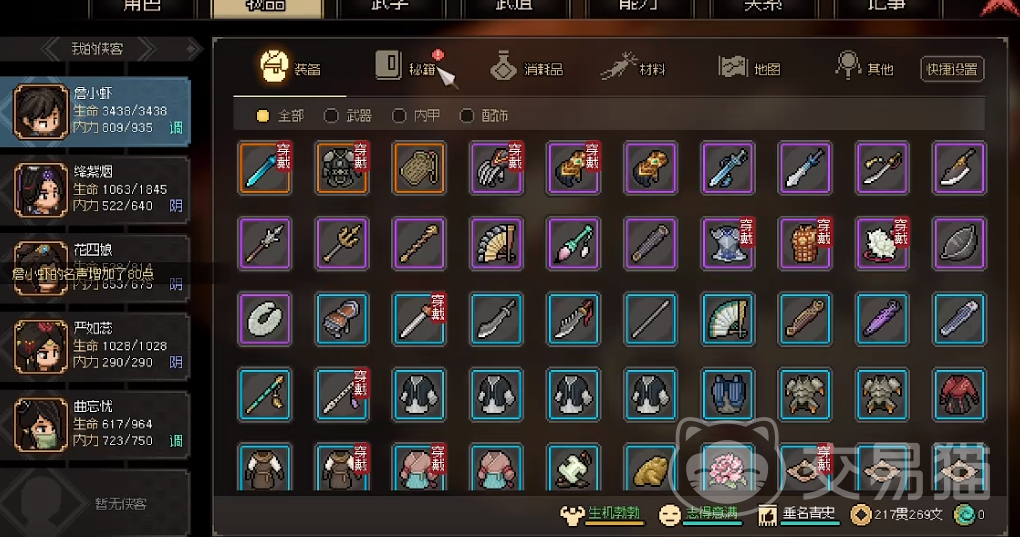Screen dimensions: 1020x537
Task: Click the 生机勃勃 status bar indicator
Action: click(x=603, y=514)
